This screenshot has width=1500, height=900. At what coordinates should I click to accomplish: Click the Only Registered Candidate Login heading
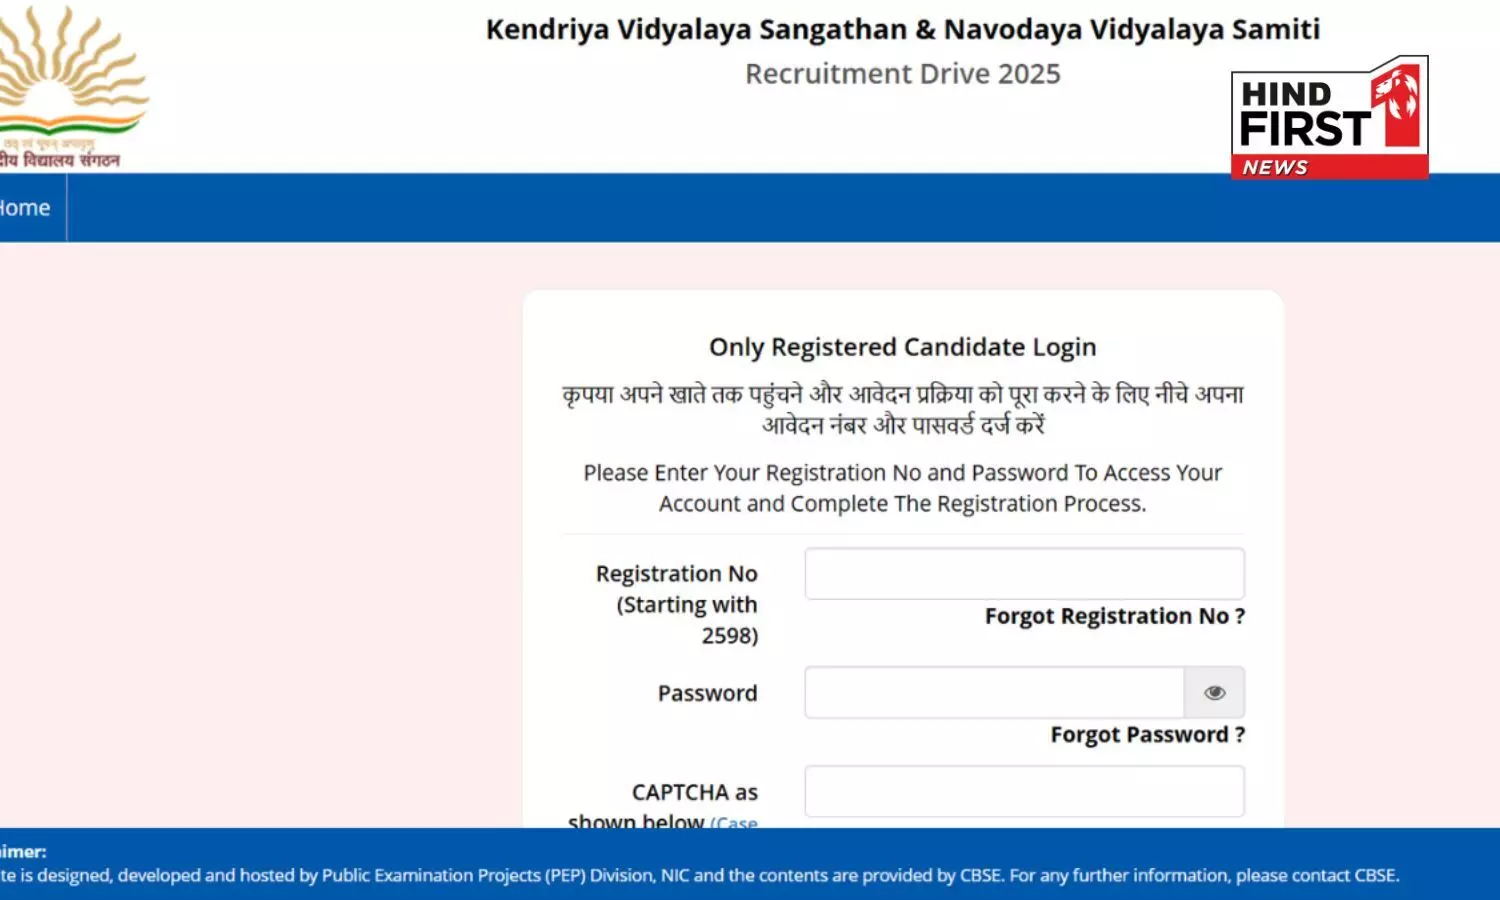point(902,347)
